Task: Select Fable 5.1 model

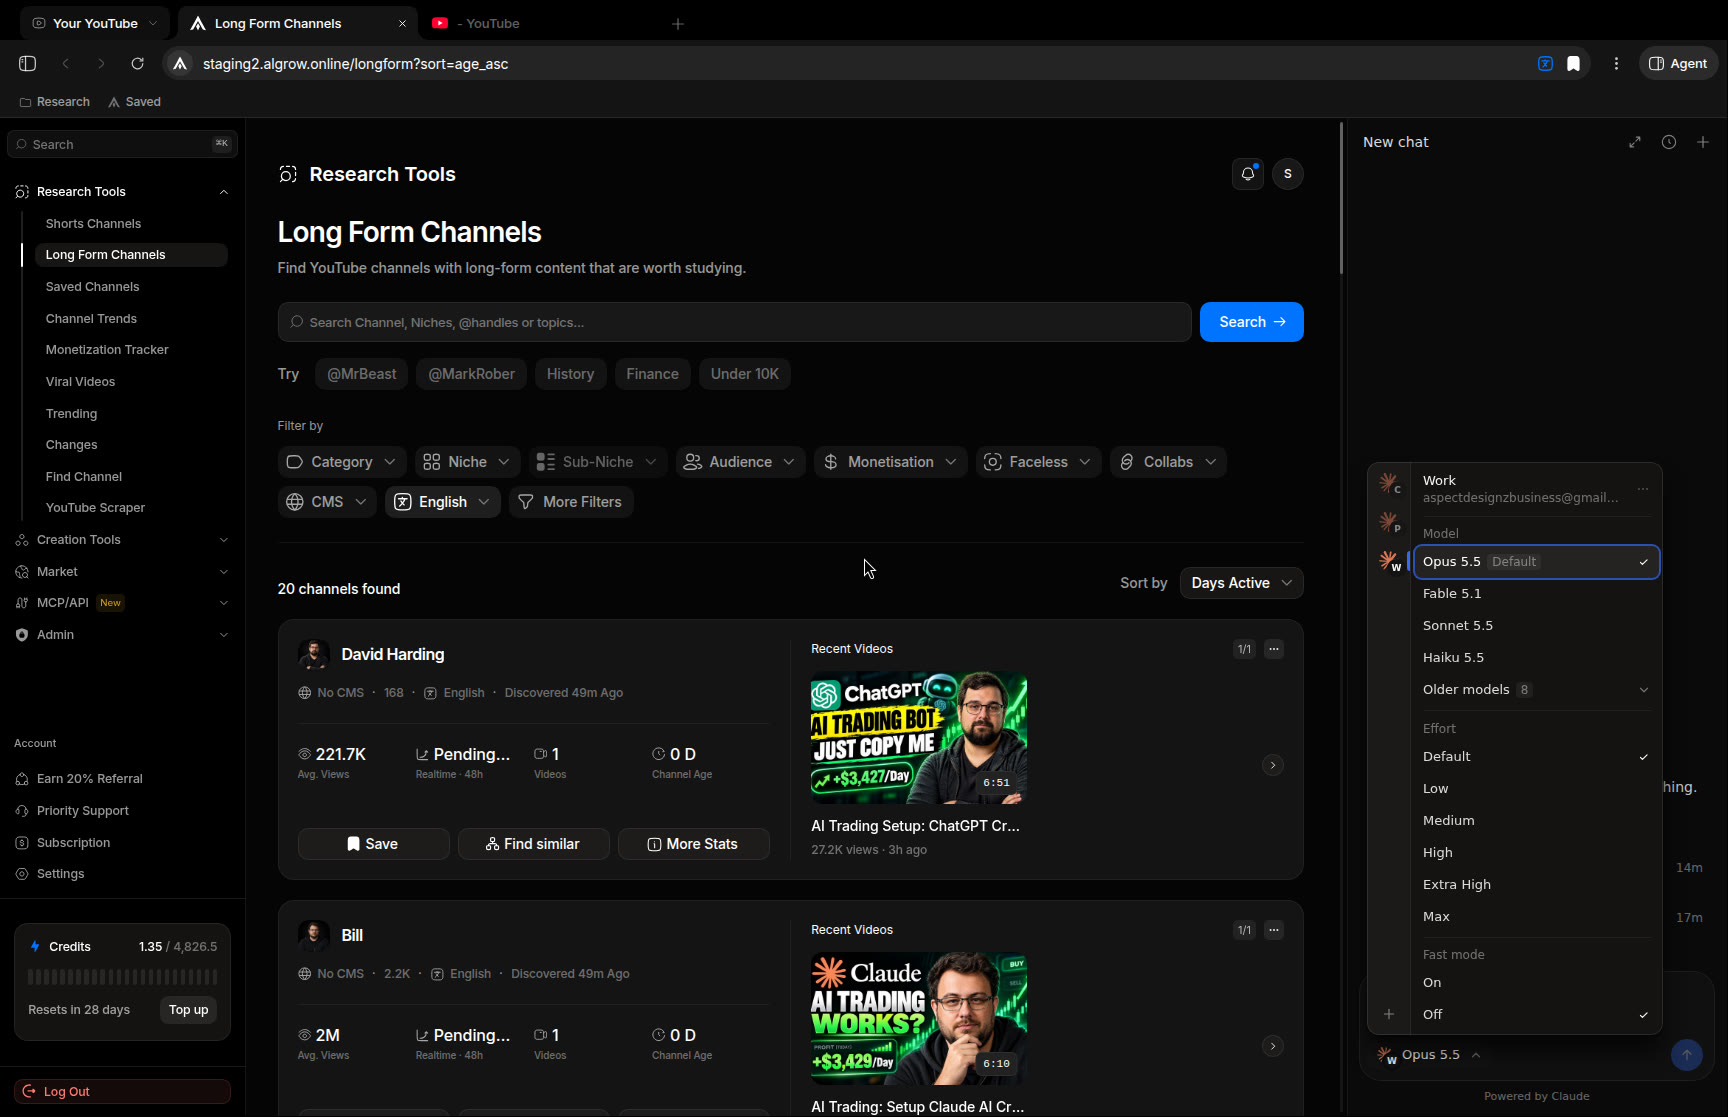Action: (1536, 594)
